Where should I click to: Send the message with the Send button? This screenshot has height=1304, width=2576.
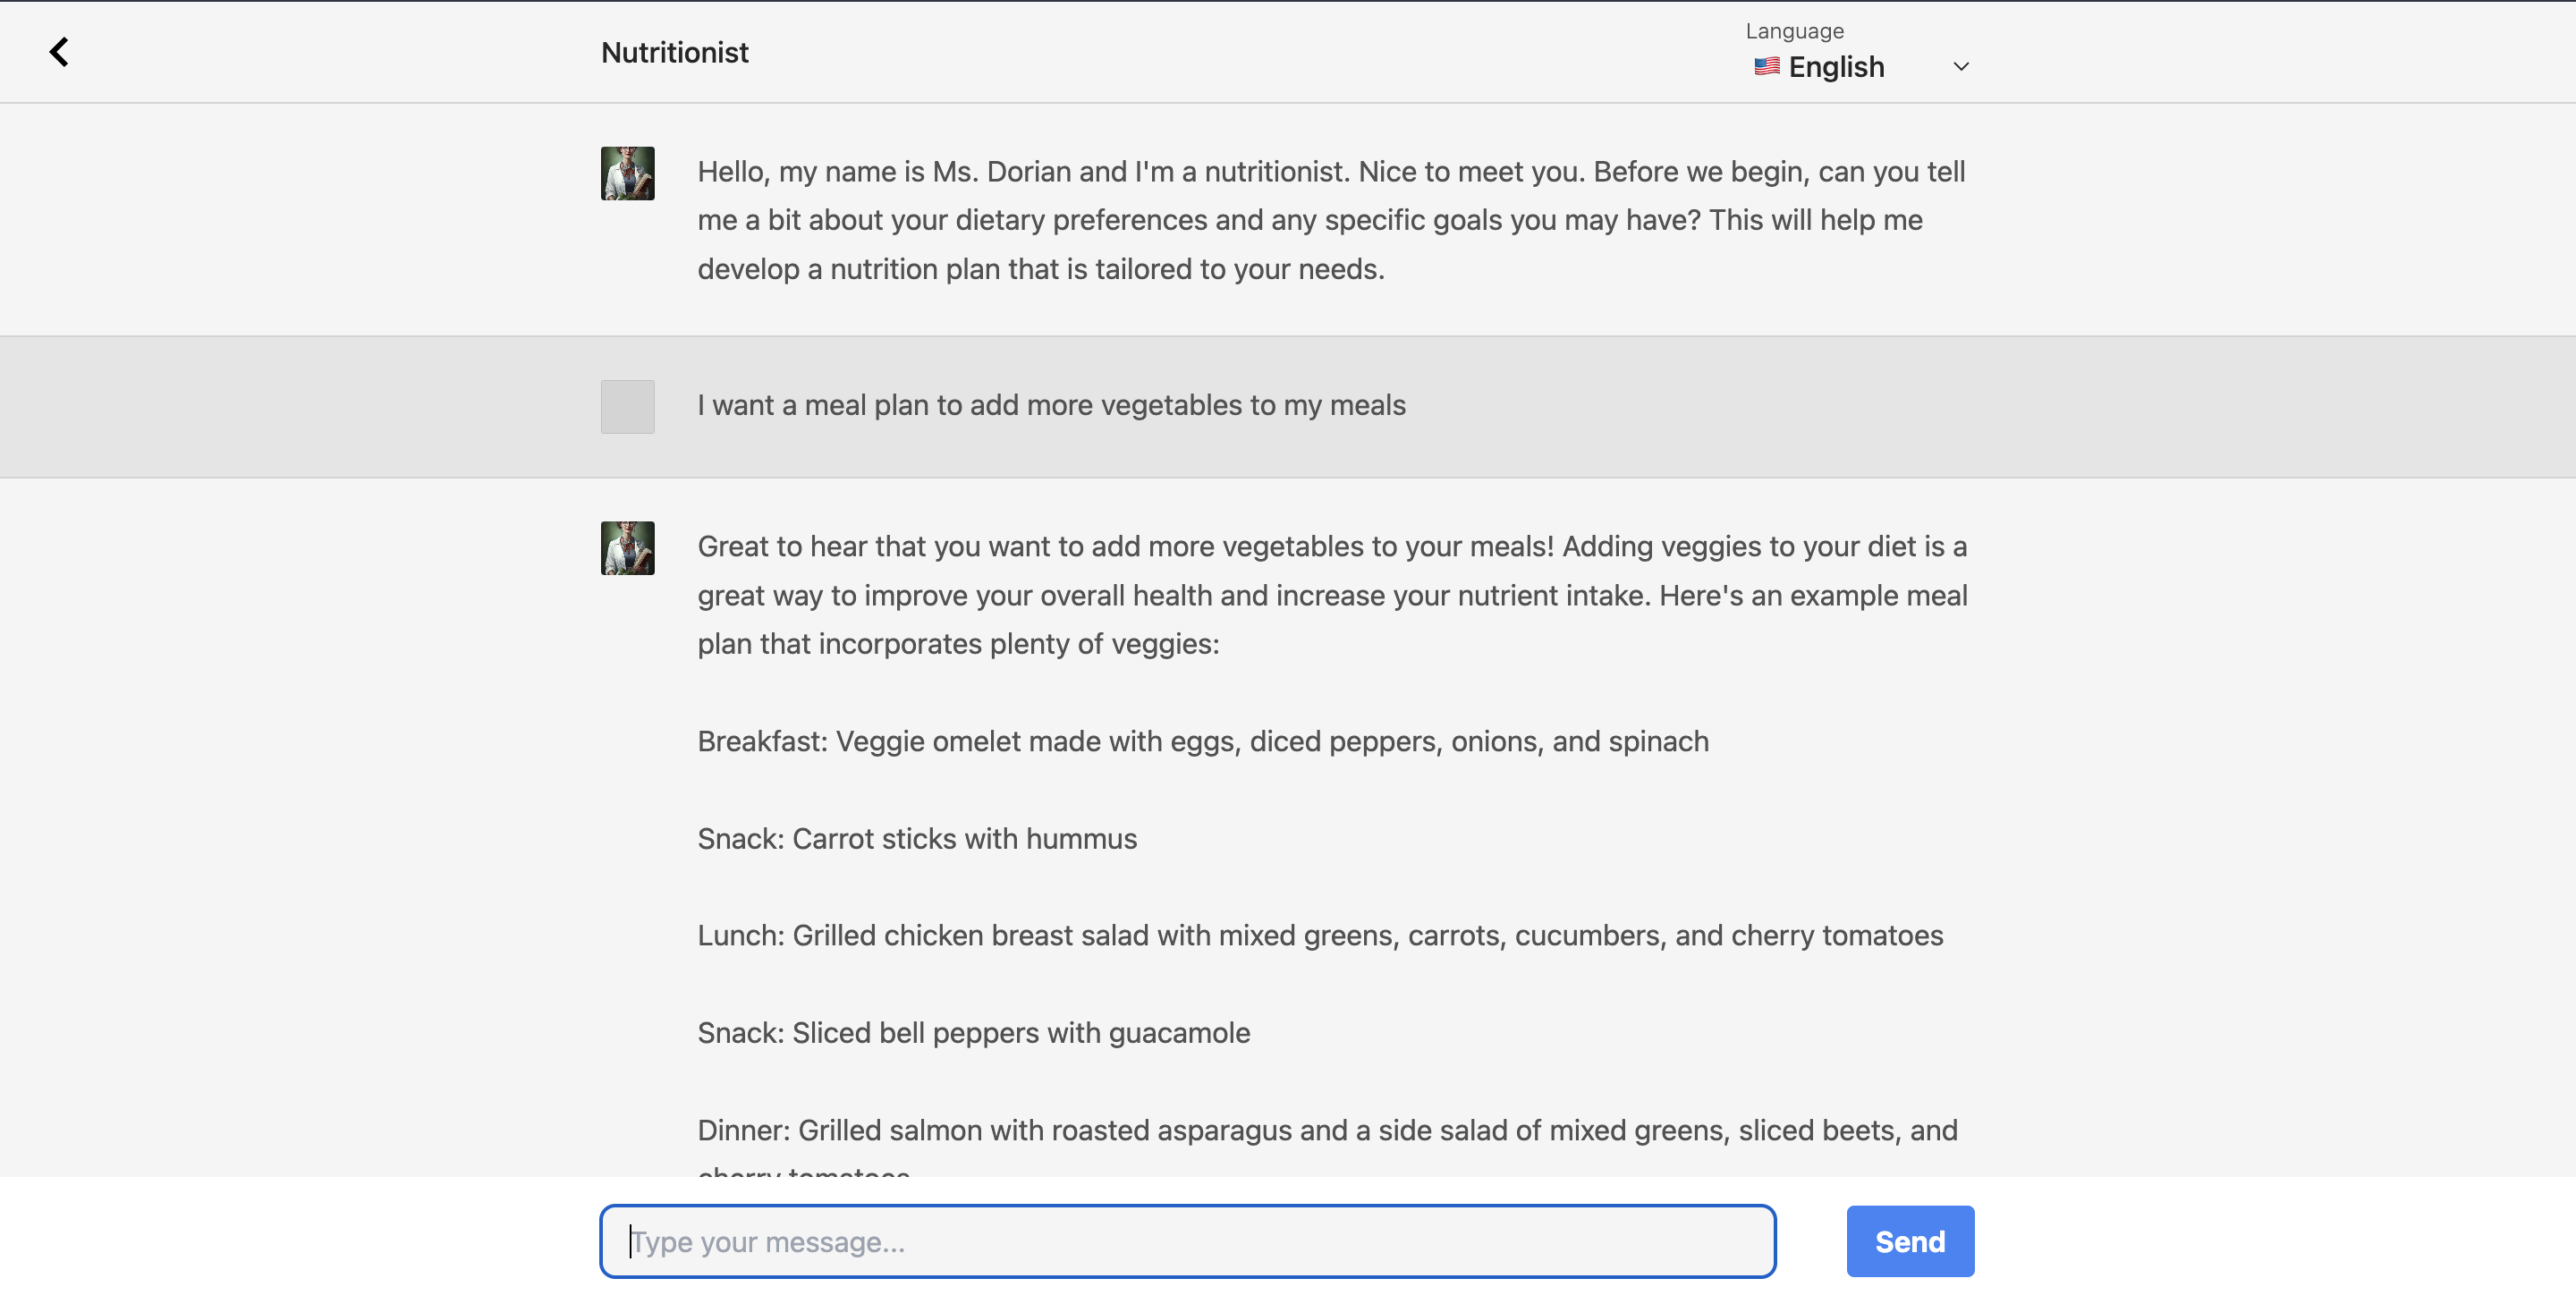click(x=1910, y=1241)
